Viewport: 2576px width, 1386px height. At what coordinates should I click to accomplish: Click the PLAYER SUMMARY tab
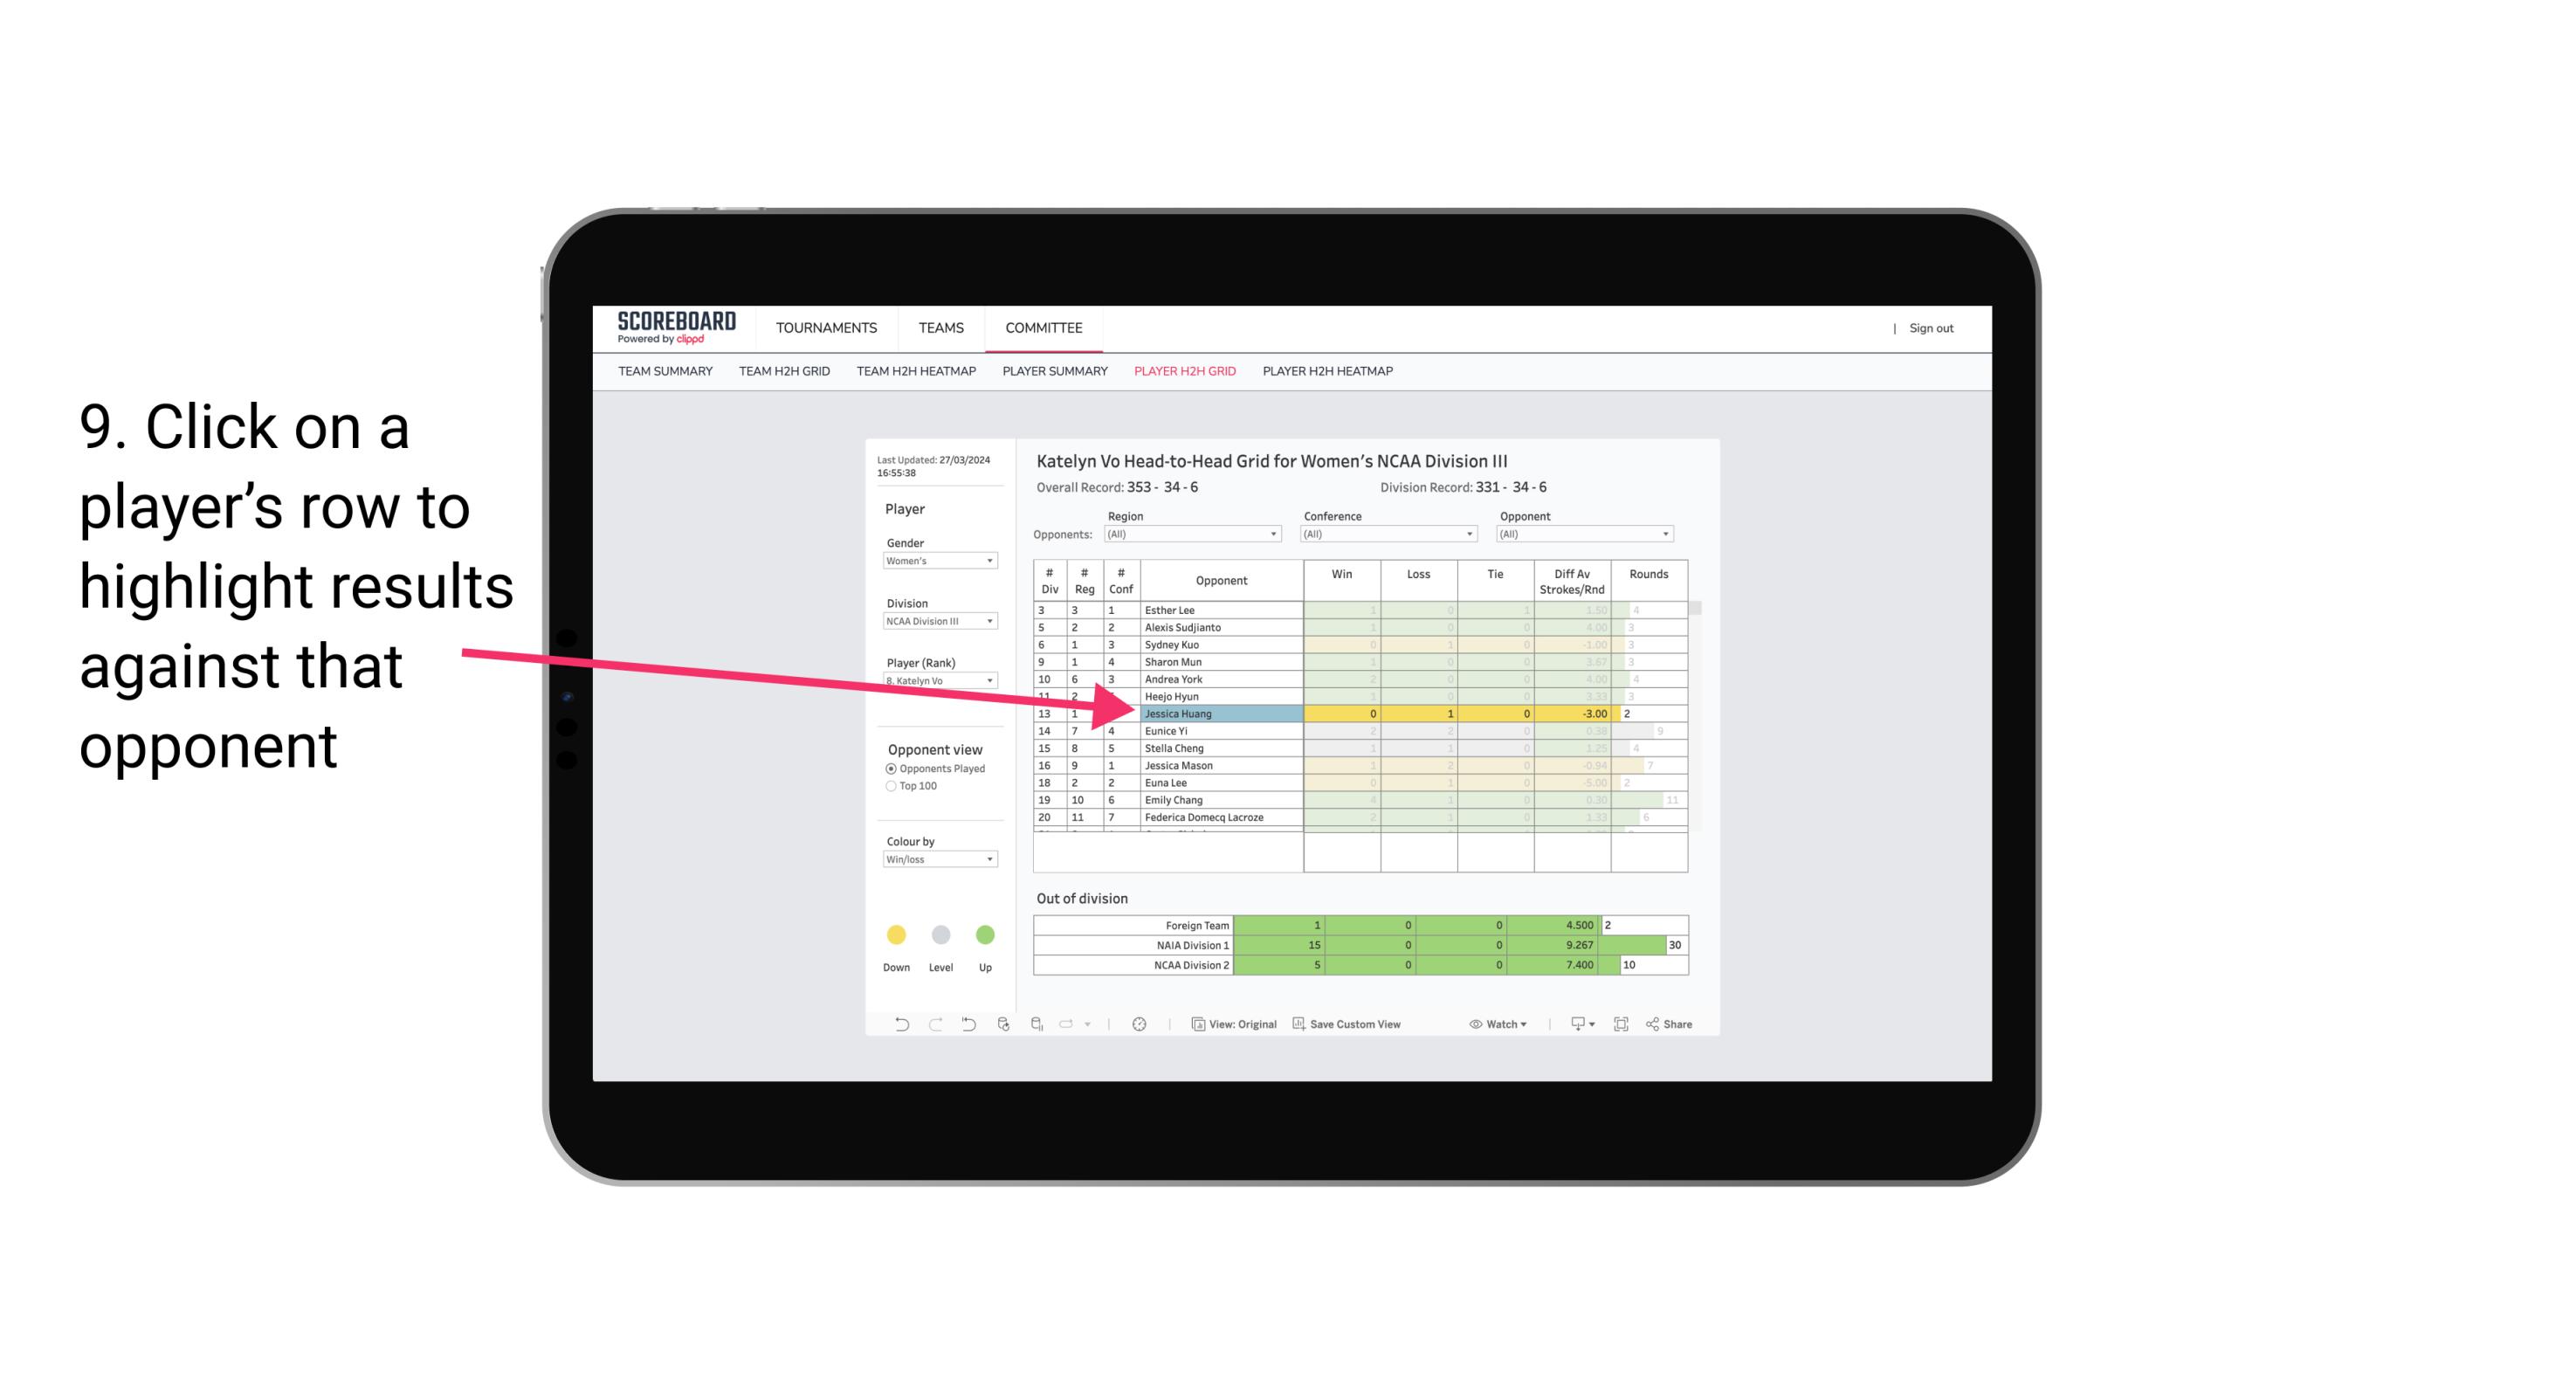point(1052,372)
